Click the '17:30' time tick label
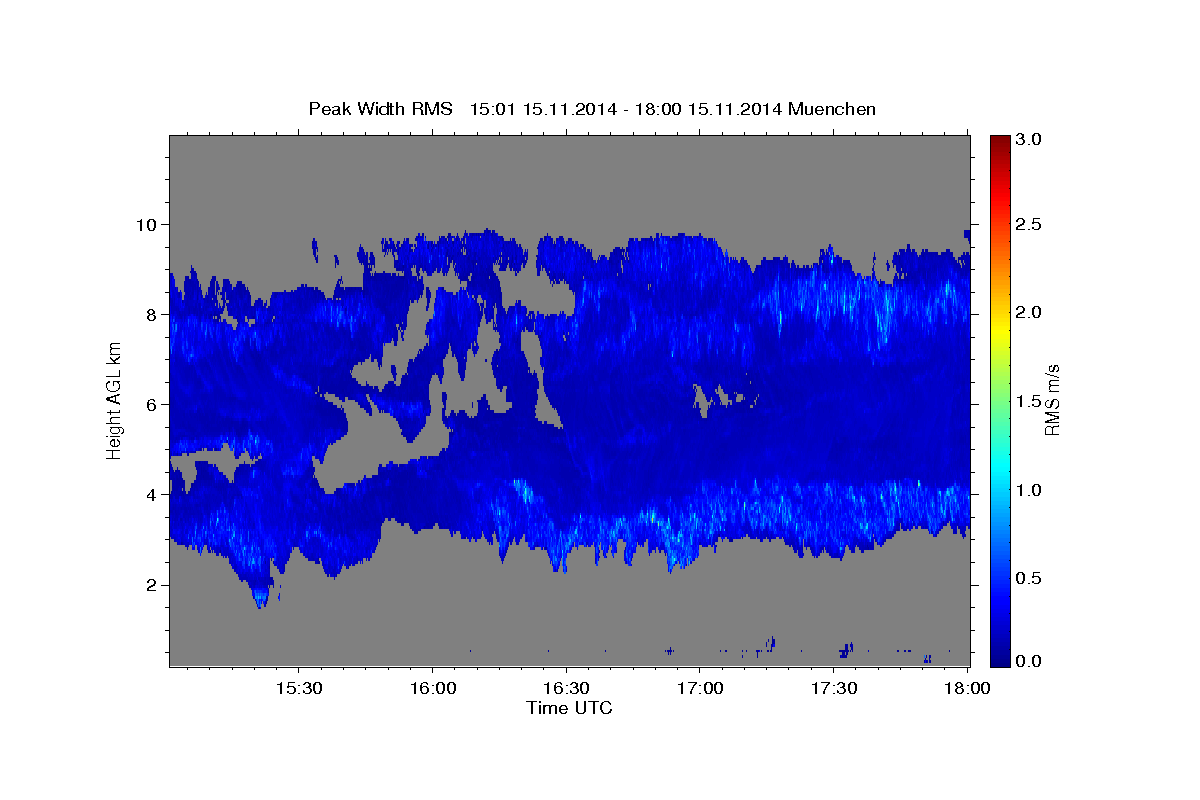The height and width of the screenshot is (800, 1200). [x=834, y=689]
